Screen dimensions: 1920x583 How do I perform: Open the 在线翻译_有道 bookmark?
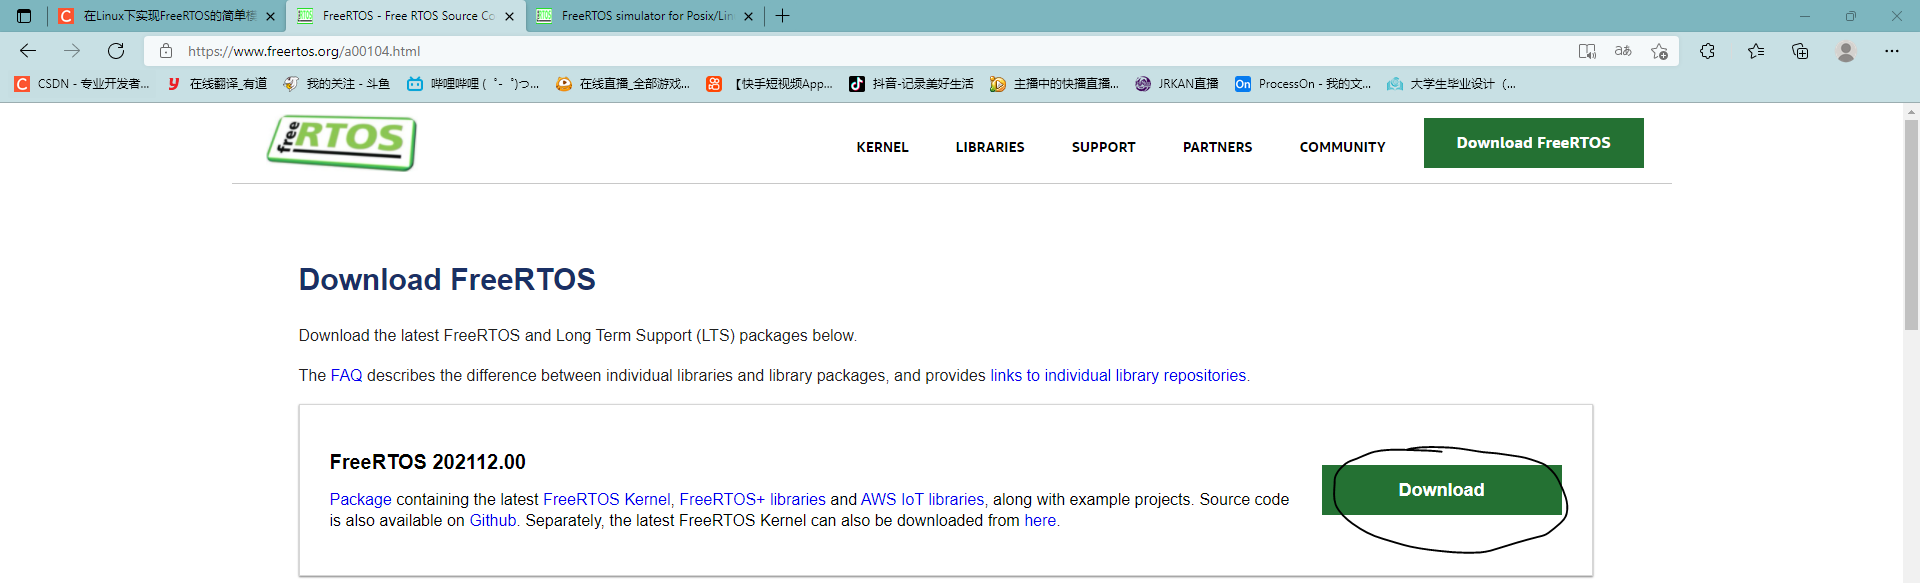217,84
